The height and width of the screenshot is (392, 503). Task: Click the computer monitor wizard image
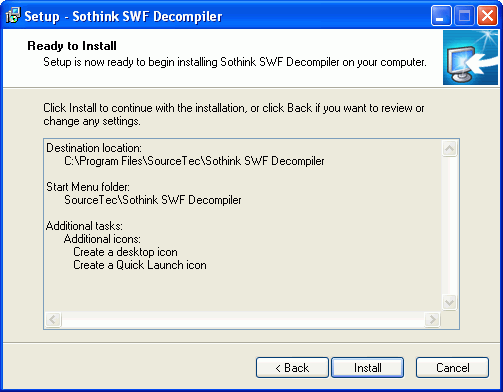(x=470, y=58)
